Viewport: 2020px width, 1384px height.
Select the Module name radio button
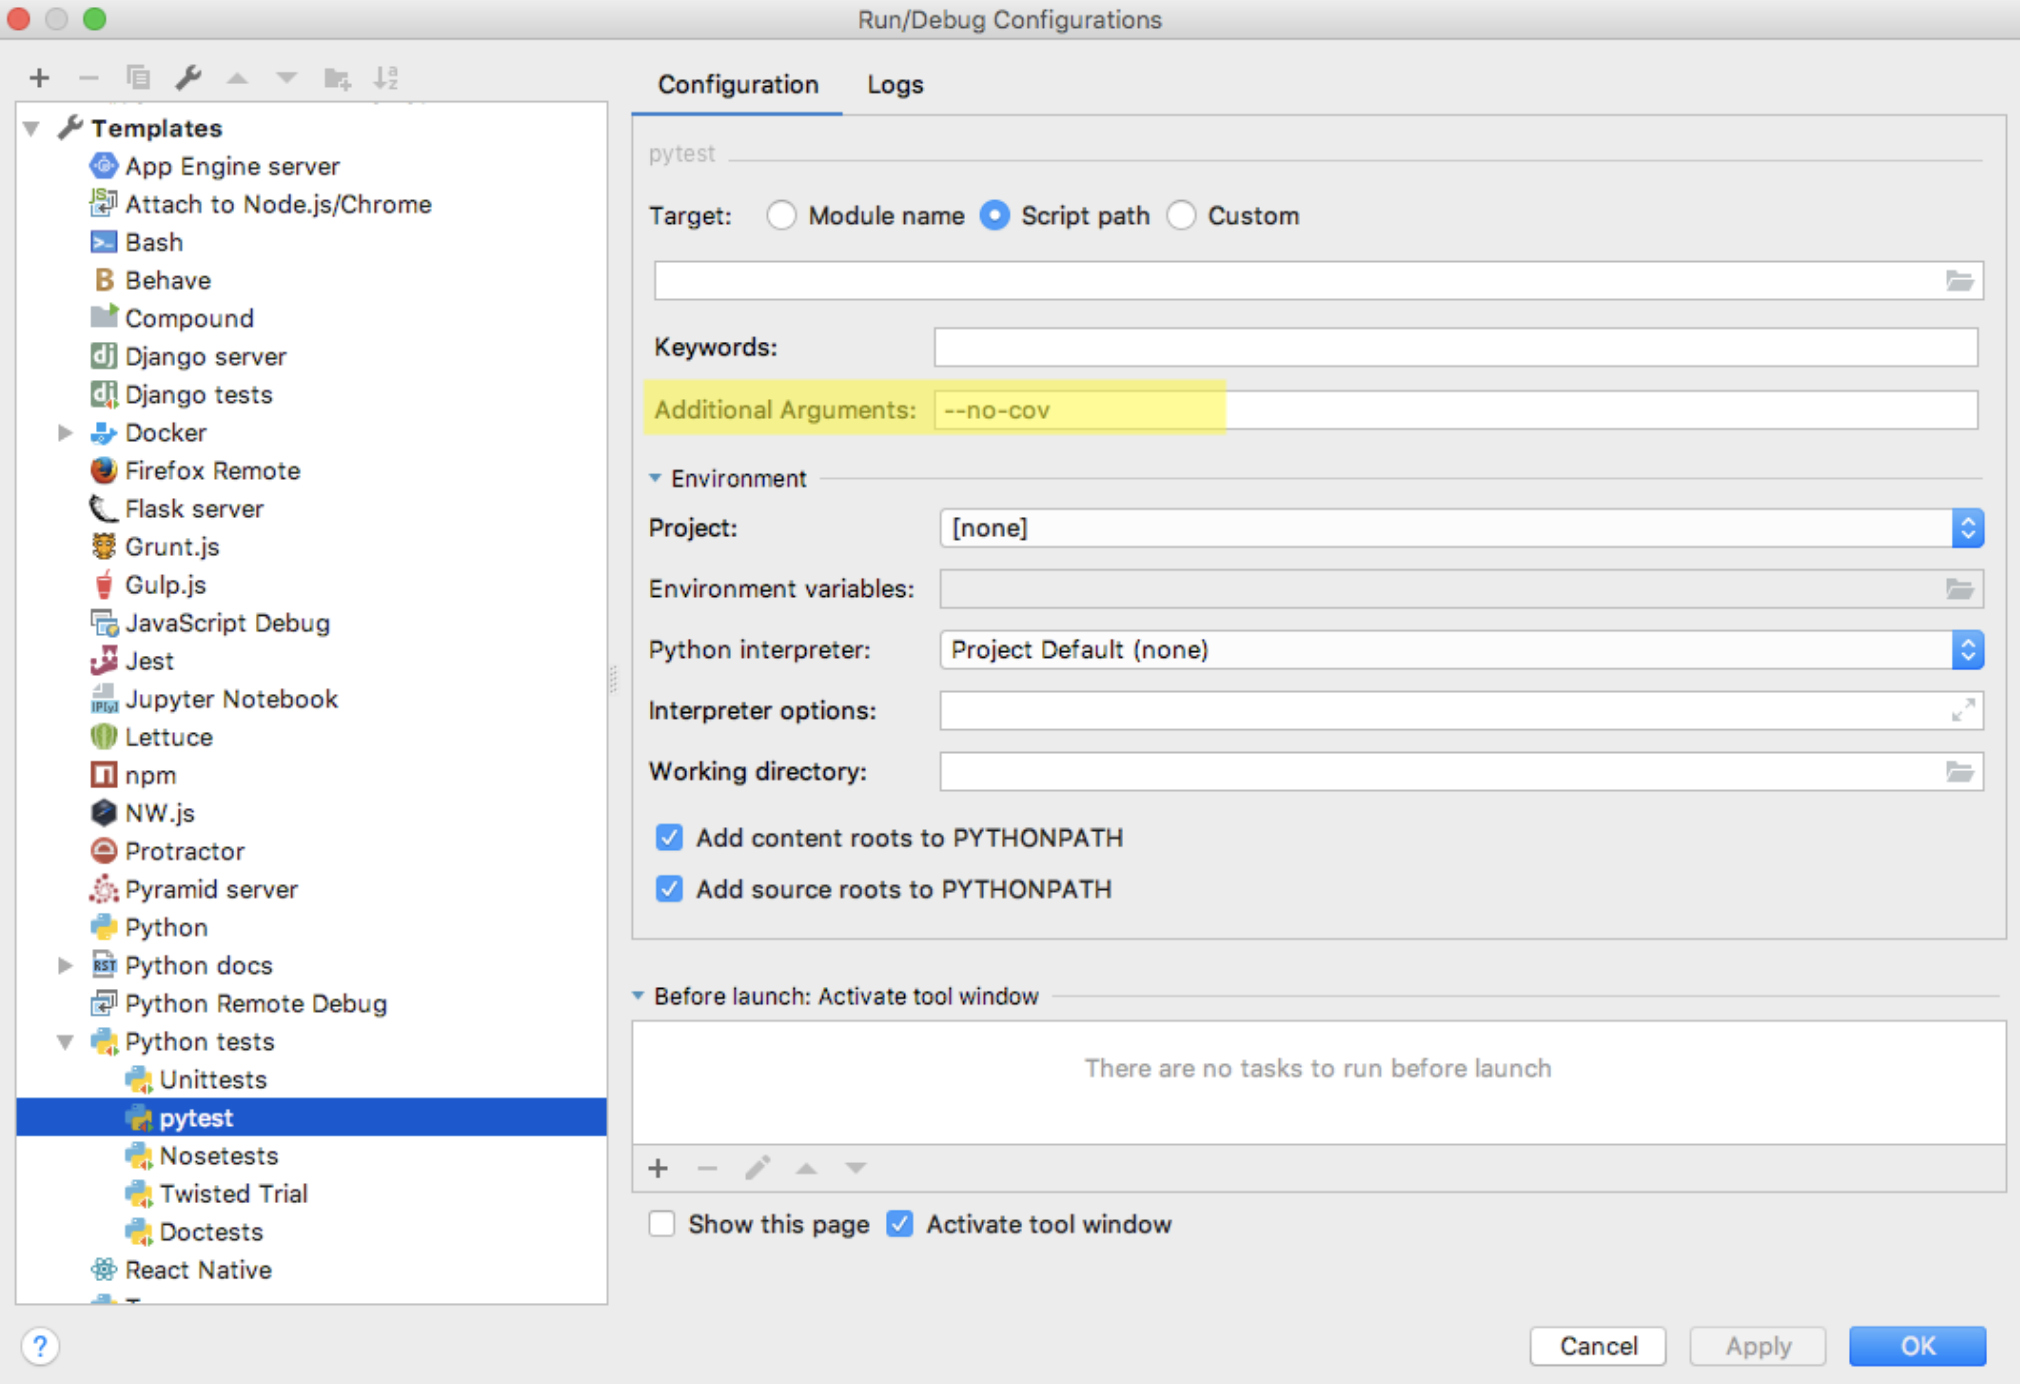click(782, 215)
